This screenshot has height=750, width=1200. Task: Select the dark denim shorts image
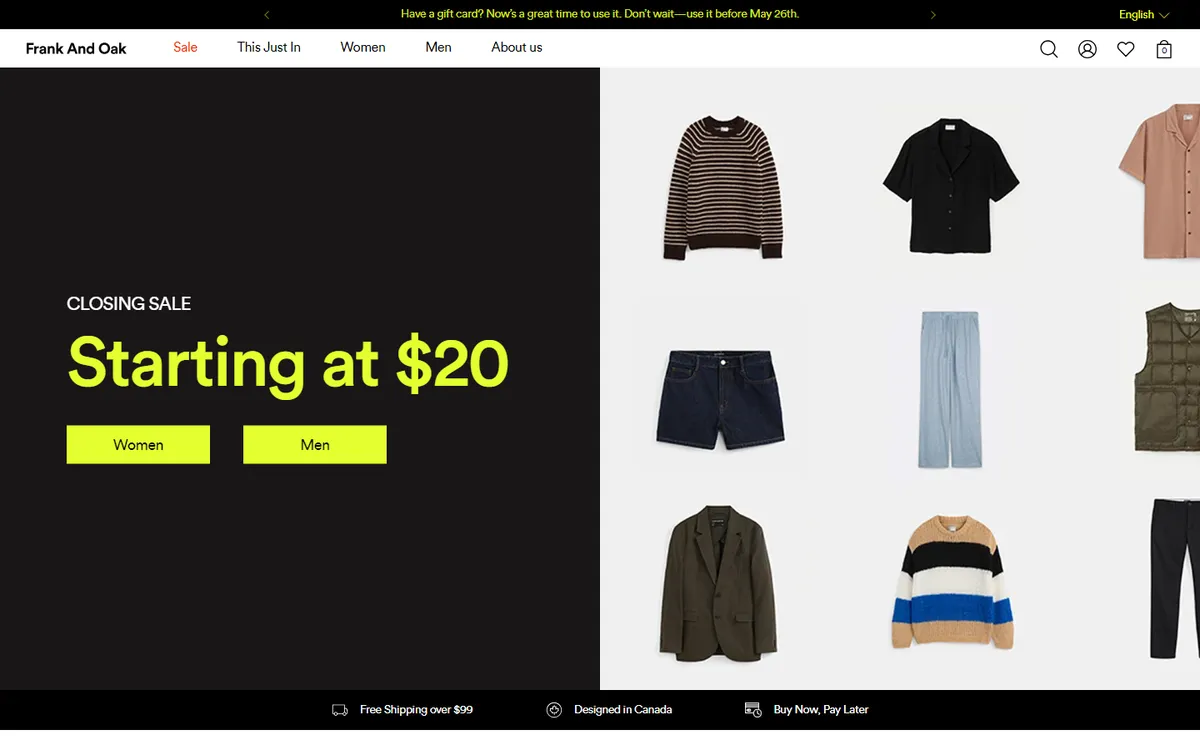[x=721, y=396]
